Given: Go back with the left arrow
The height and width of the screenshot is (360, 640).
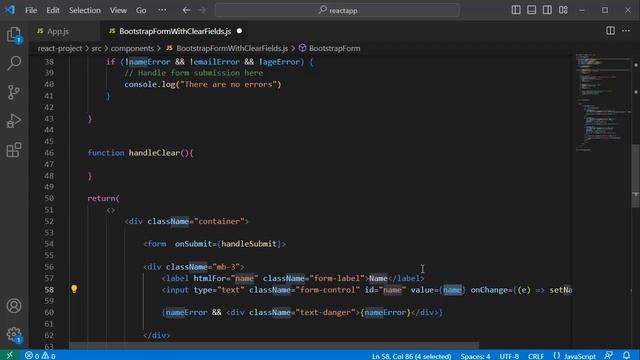Looking at the screenshot, I should (186, 10).
